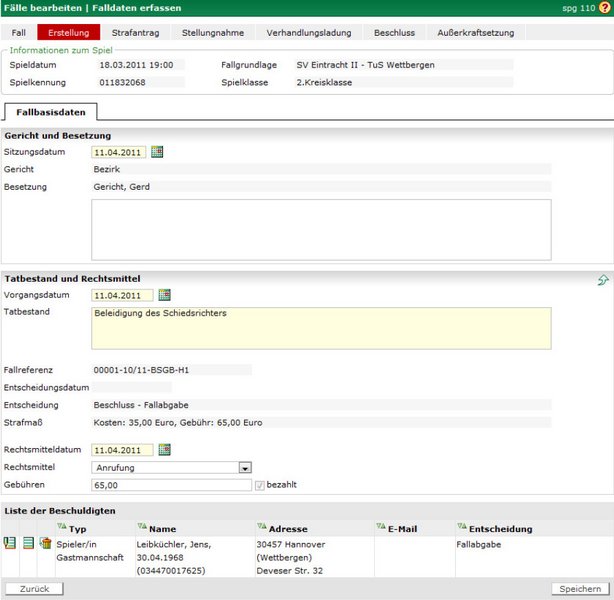Click the green arrow icon in Tatbestand section
This screenshot has width=614, height=600.
click(603, 280)
